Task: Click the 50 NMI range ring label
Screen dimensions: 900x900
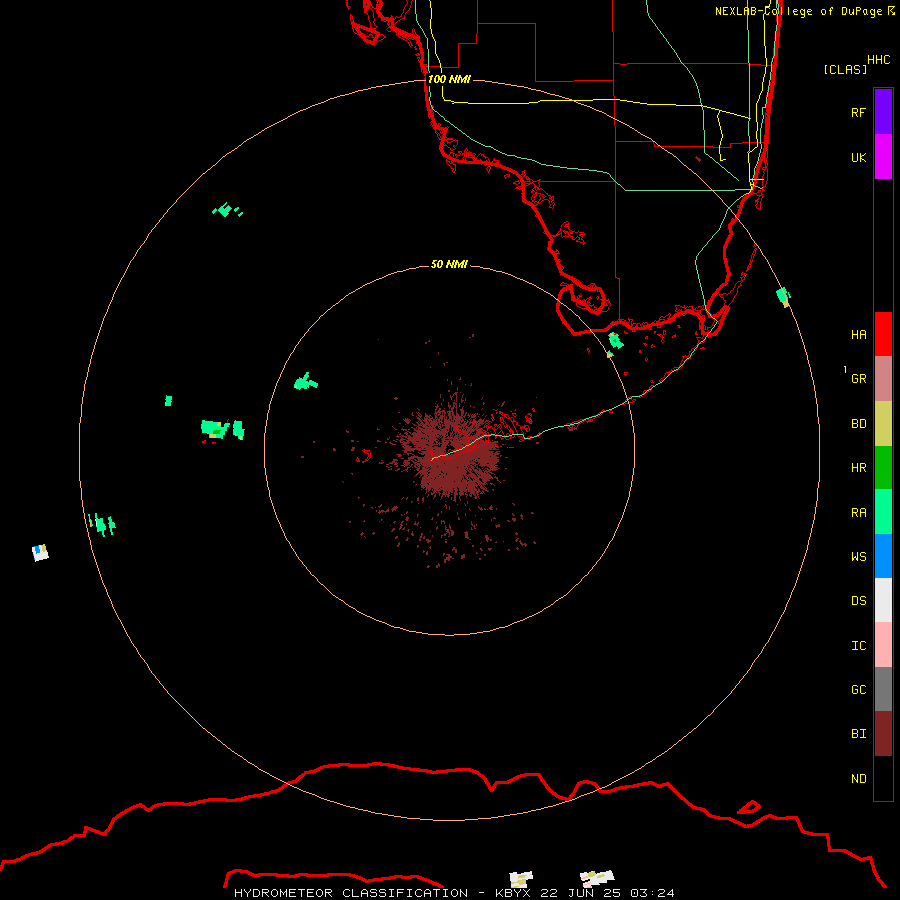Action: click(x=449, y=264)
